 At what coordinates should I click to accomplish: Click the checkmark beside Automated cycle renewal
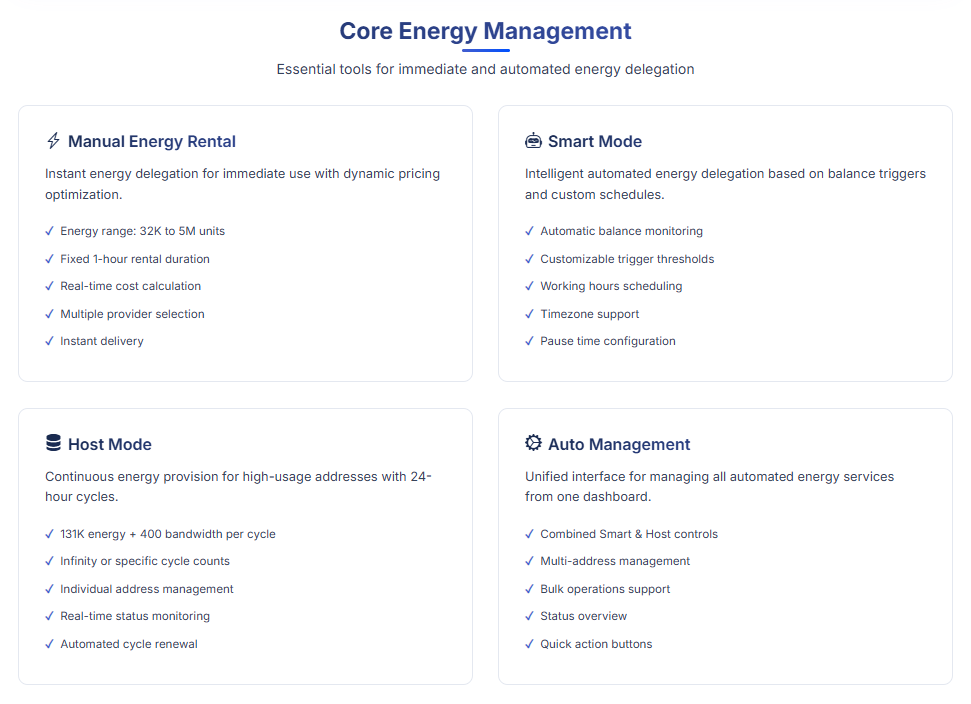tap(50, 644)
